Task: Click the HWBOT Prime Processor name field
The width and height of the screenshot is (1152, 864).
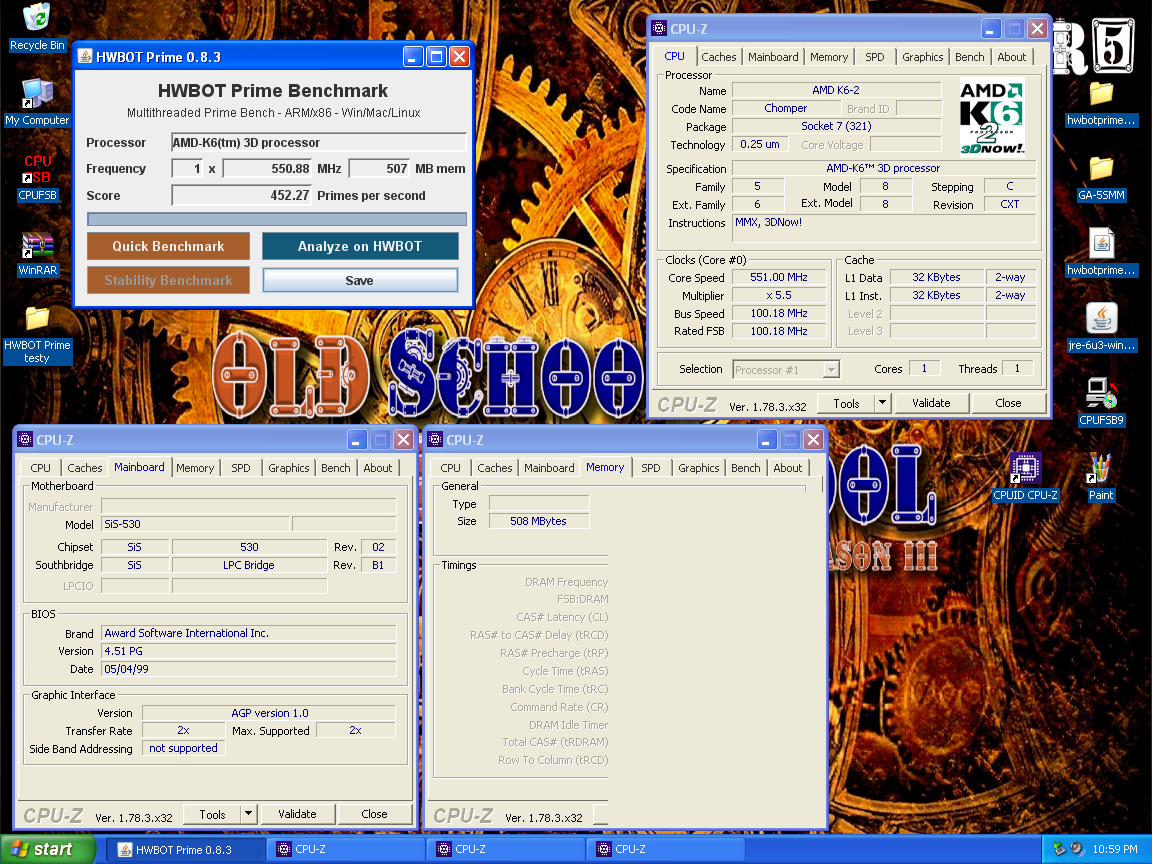Action: (x=319, y=143)
